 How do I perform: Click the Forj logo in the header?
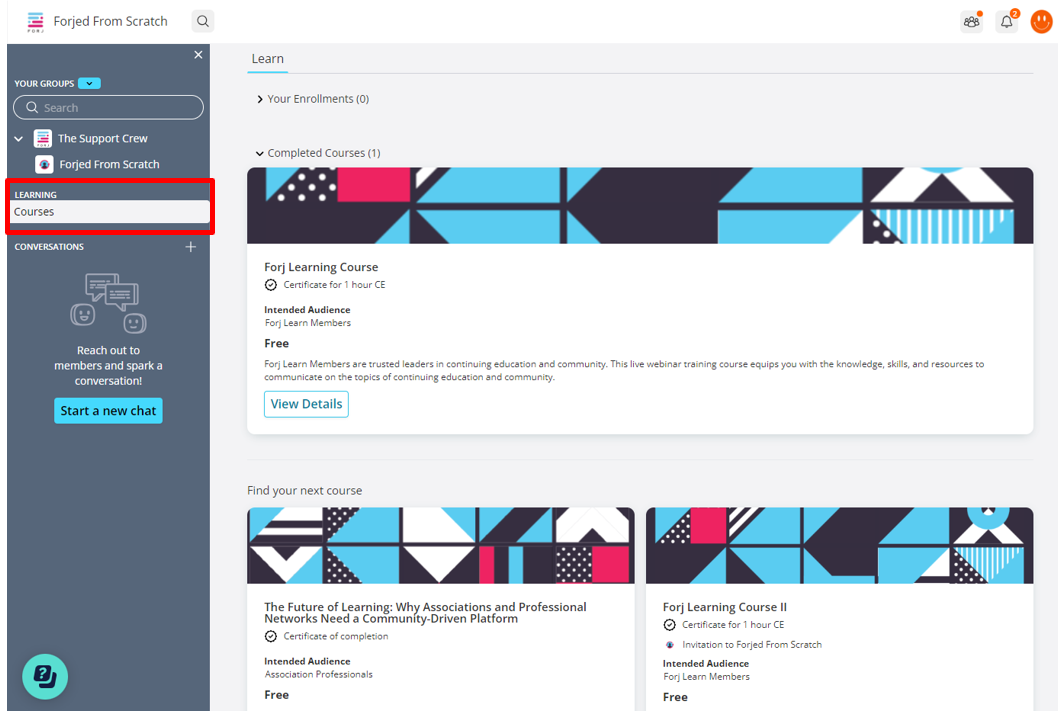(x=35, y=22)
